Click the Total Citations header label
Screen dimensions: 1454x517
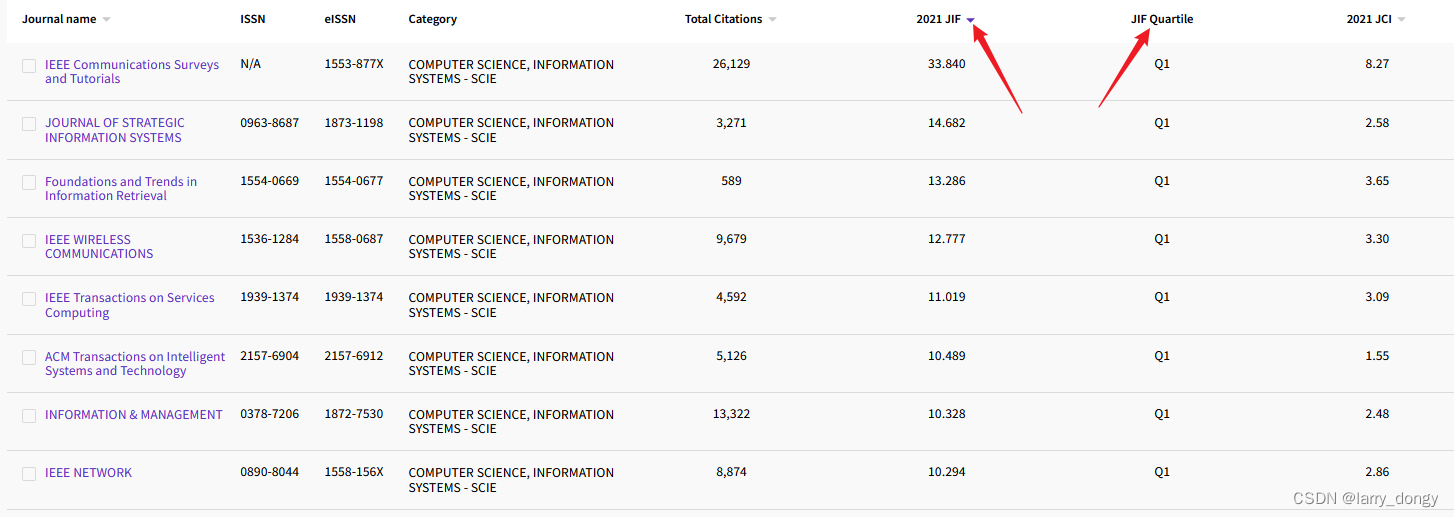723,19
